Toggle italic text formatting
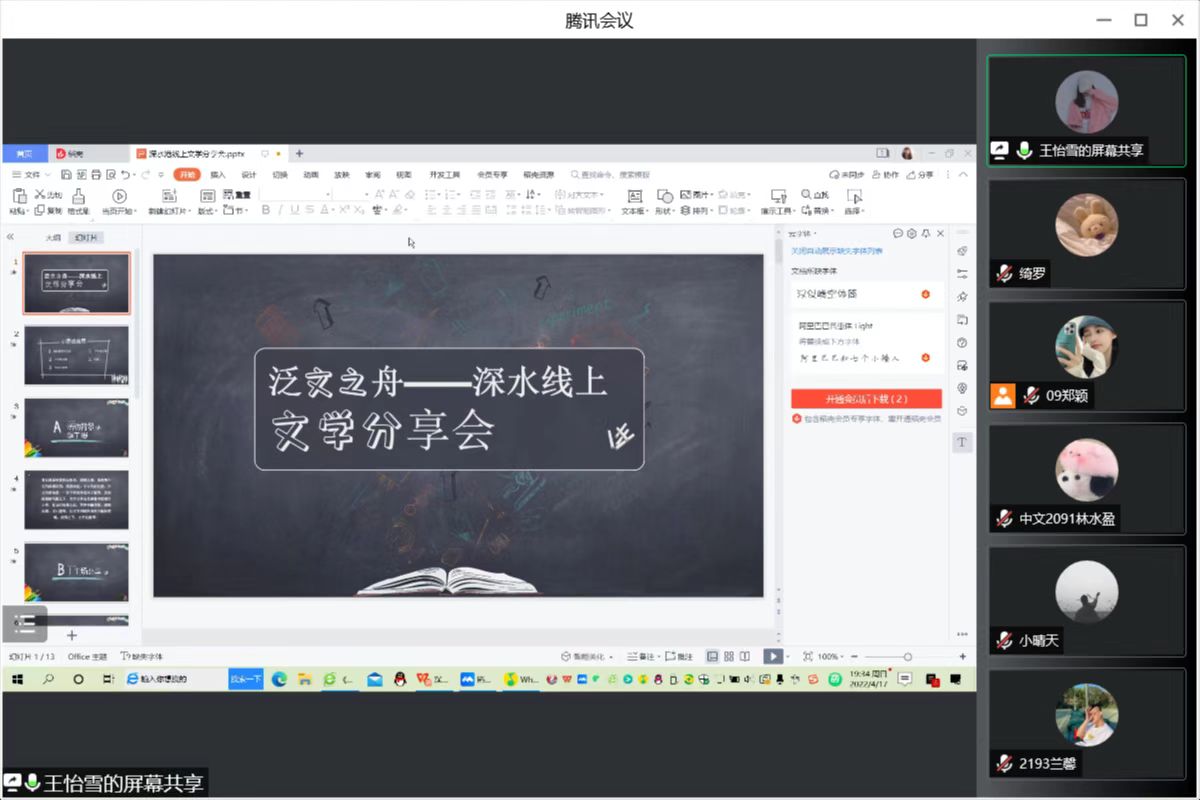Screen dimensions: 1200x800 point(281,210)
